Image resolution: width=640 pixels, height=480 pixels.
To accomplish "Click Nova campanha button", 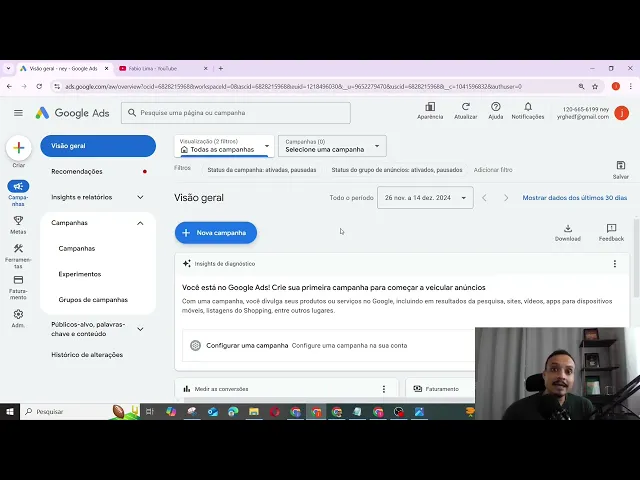I will pyautogui.click(x=216, y=233).
